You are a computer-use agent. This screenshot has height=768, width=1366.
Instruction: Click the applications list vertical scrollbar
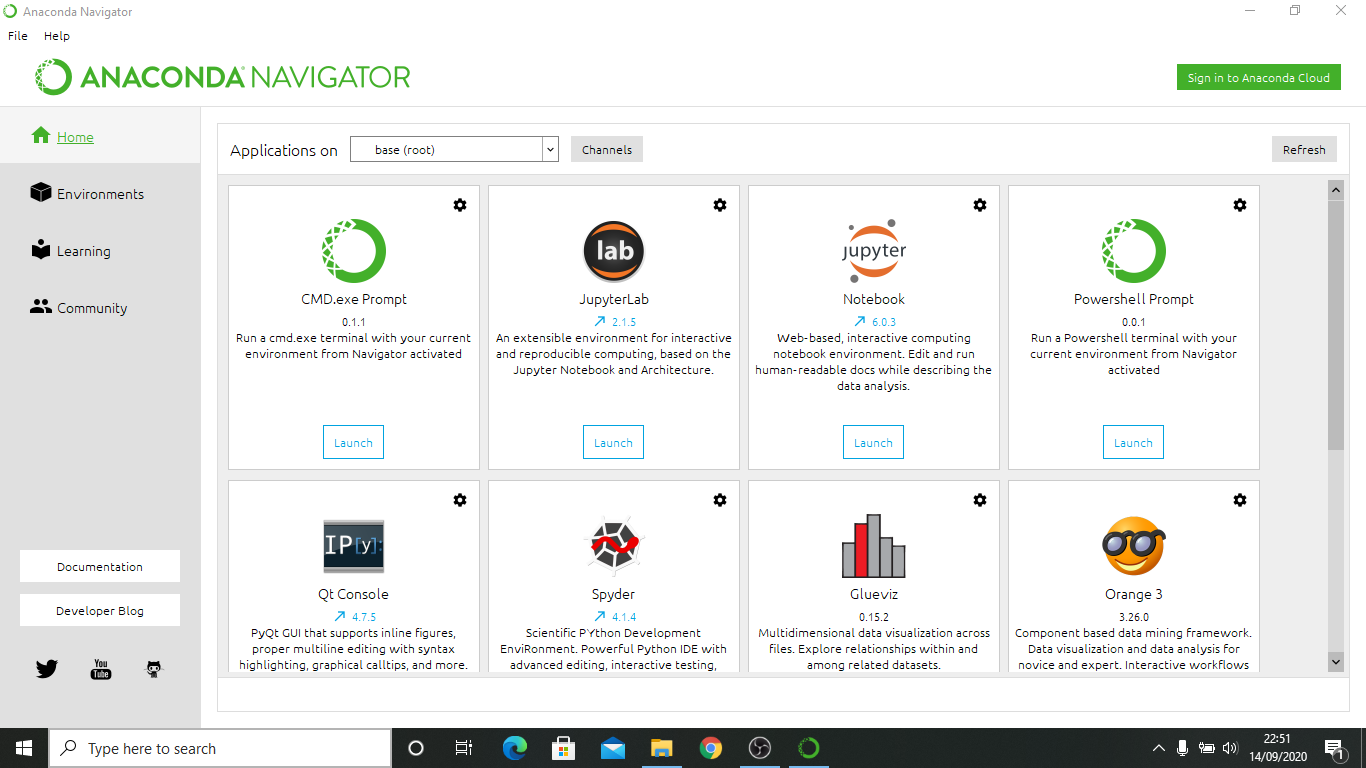coord(1336,324)
